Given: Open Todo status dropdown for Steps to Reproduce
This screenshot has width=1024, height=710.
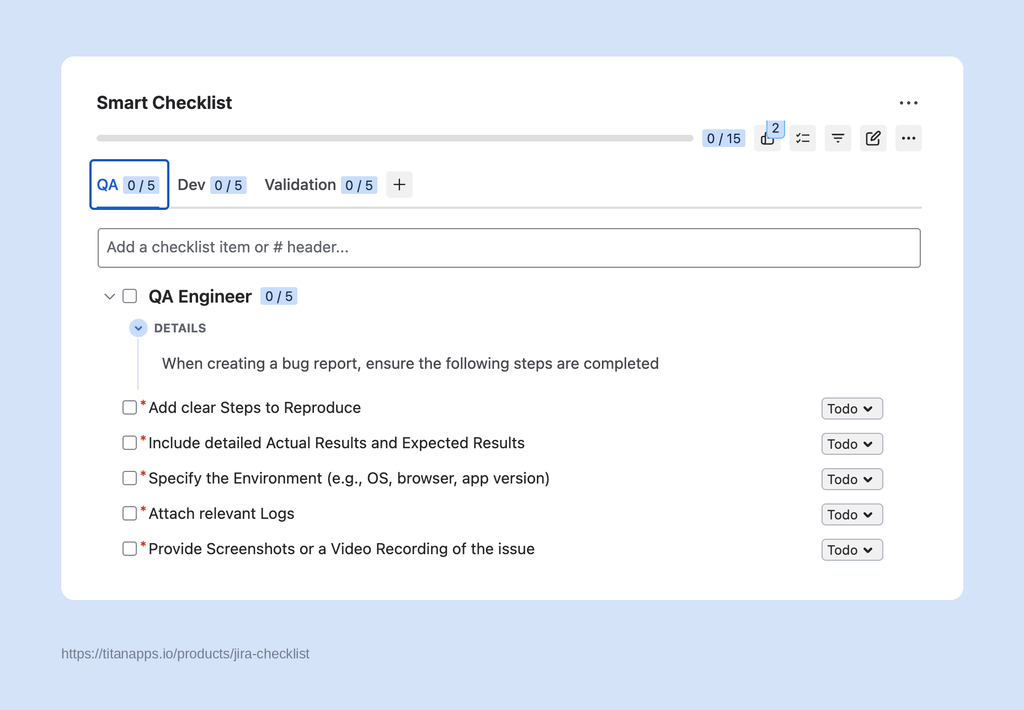Looking at the screenshot, I should pyautogui.click(x=852, y=409).
